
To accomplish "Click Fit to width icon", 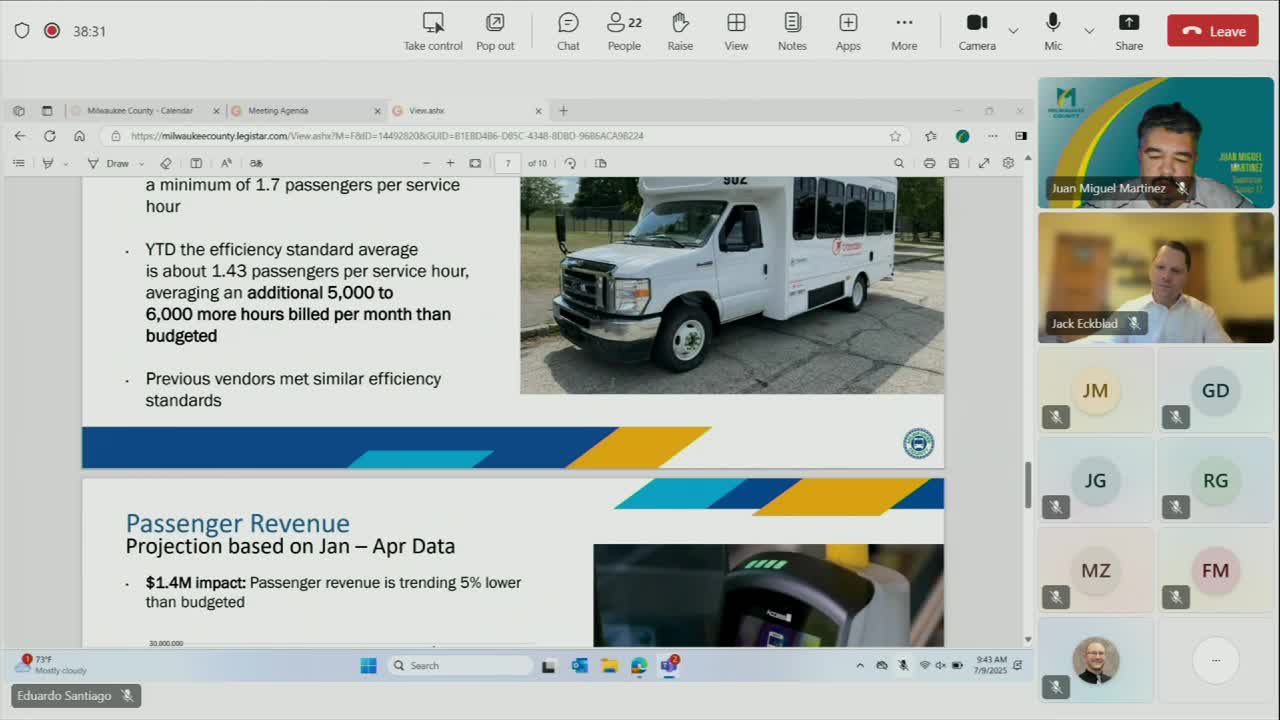I will click(475, 163).
